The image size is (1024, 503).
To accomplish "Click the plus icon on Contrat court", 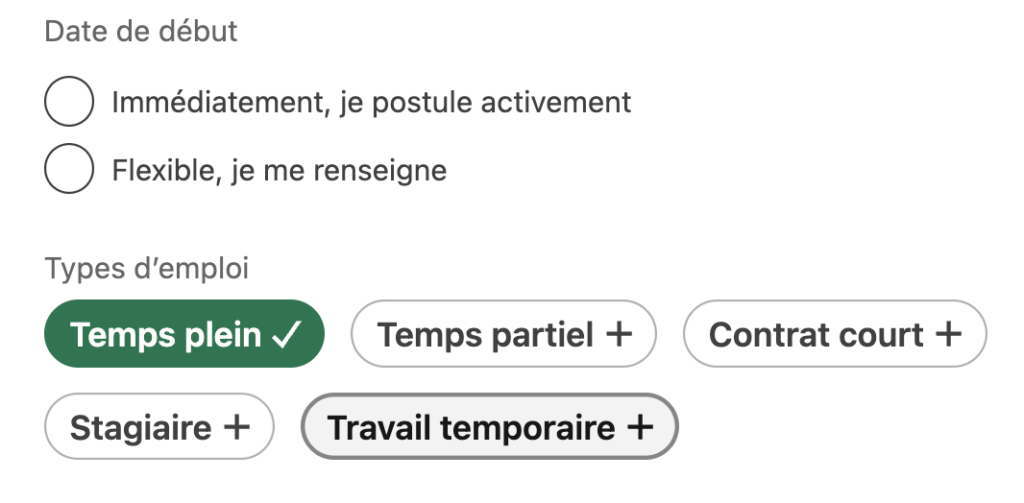I will [947, 335].
